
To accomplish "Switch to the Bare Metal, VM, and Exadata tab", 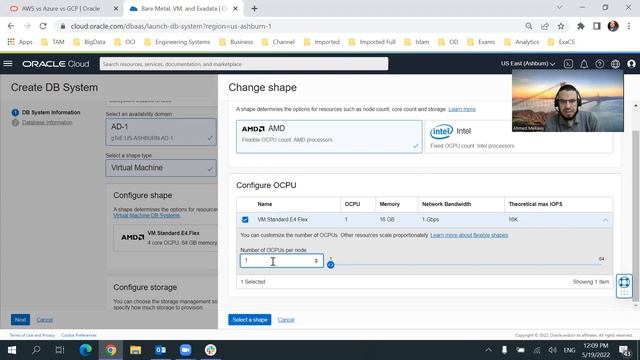I will pyautogui.click(x=184, y=9).
